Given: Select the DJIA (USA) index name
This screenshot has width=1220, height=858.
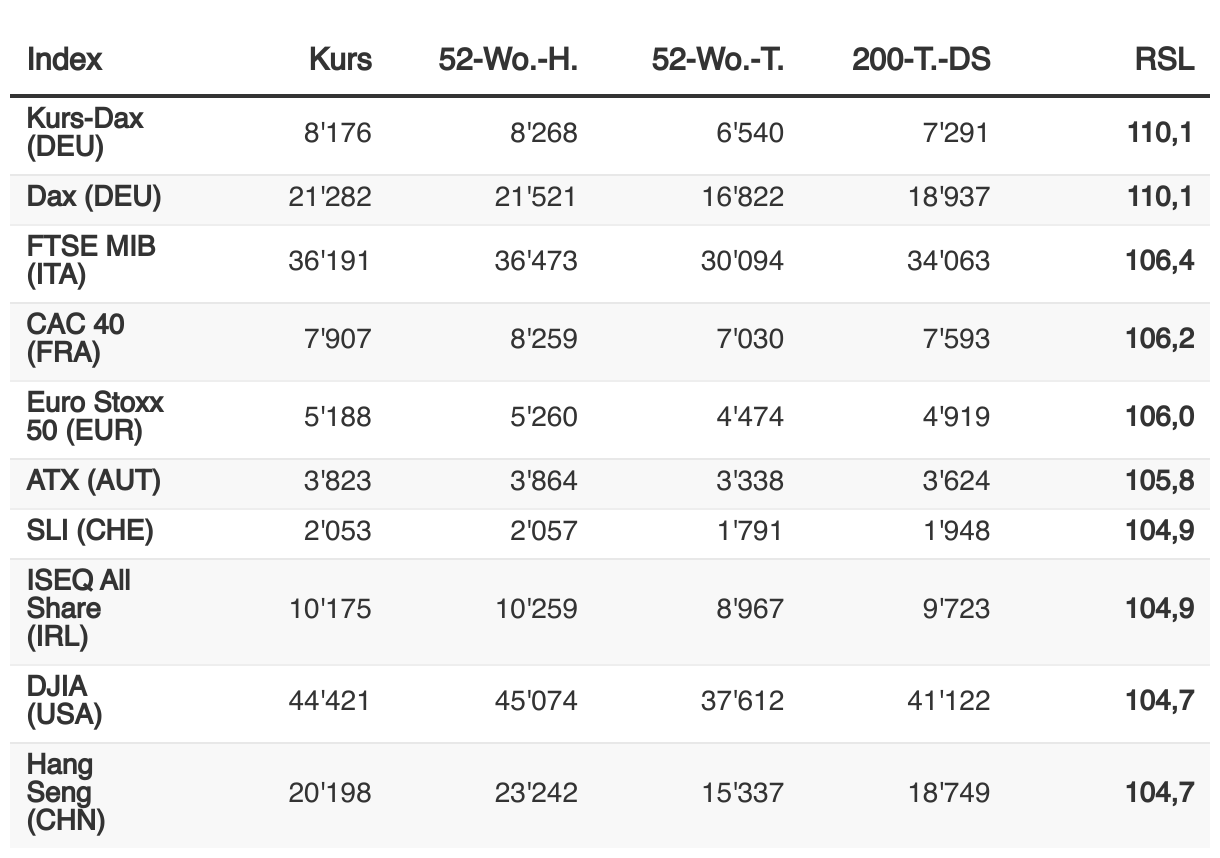Looking at the screenshot, I should point(64,700).
